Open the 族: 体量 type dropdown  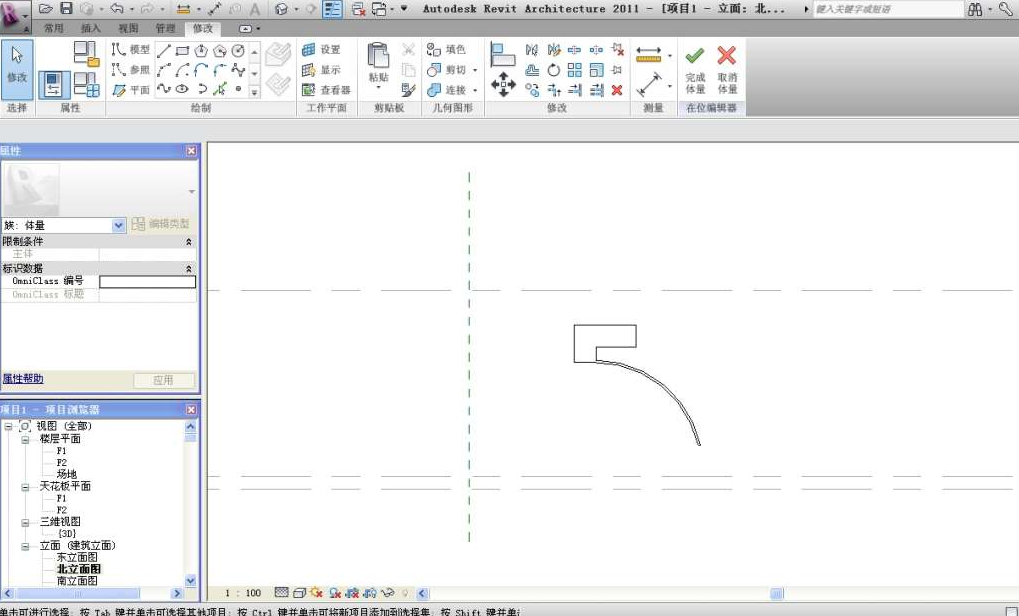119,225
